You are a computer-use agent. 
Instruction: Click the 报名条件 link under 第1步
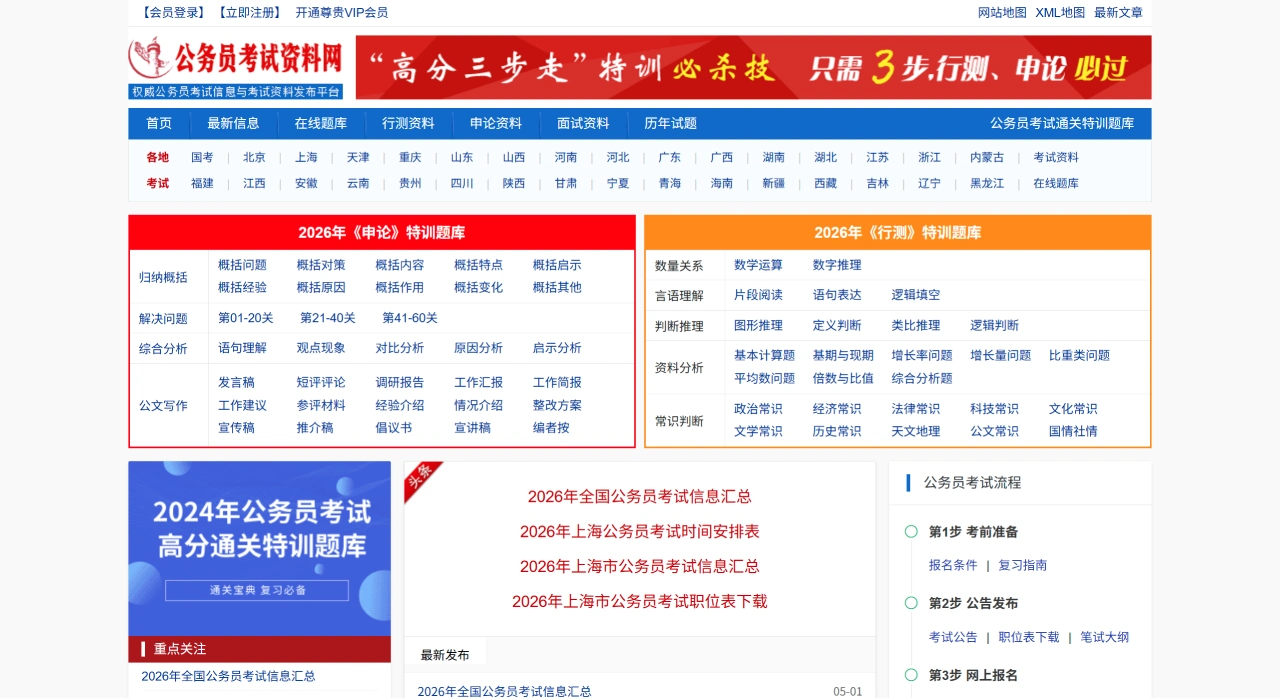951,565
